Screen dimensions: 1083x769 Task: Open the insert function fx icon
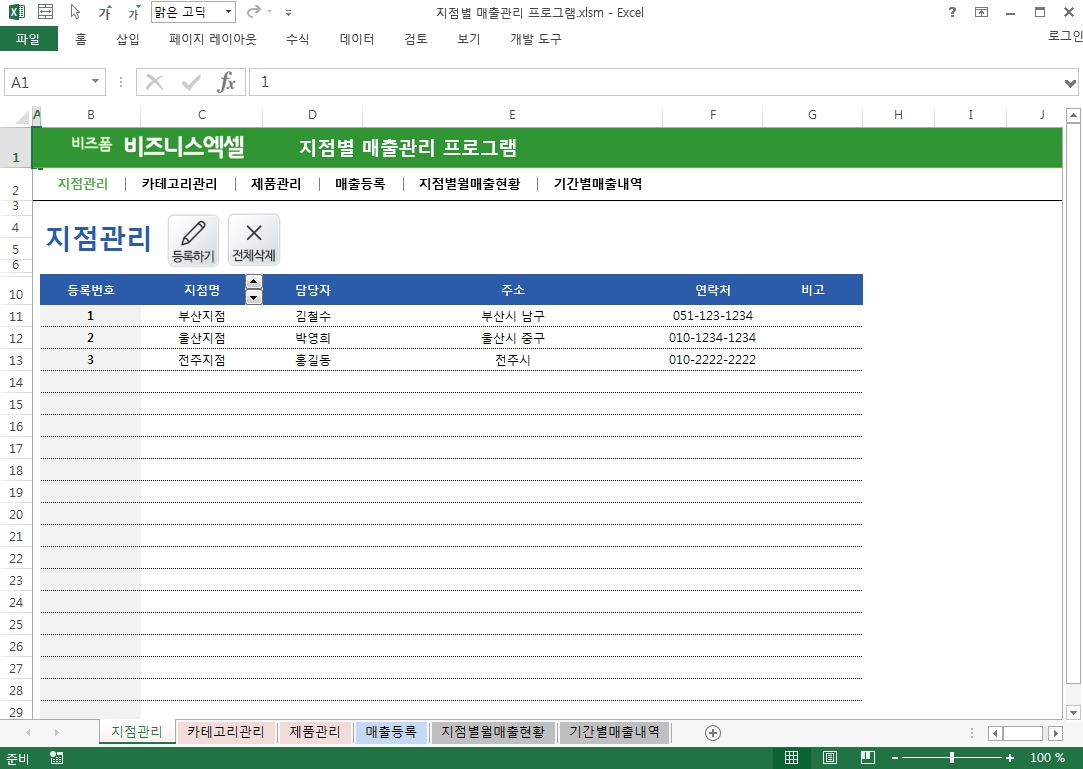pyautogui.click(x=227, y=82)
